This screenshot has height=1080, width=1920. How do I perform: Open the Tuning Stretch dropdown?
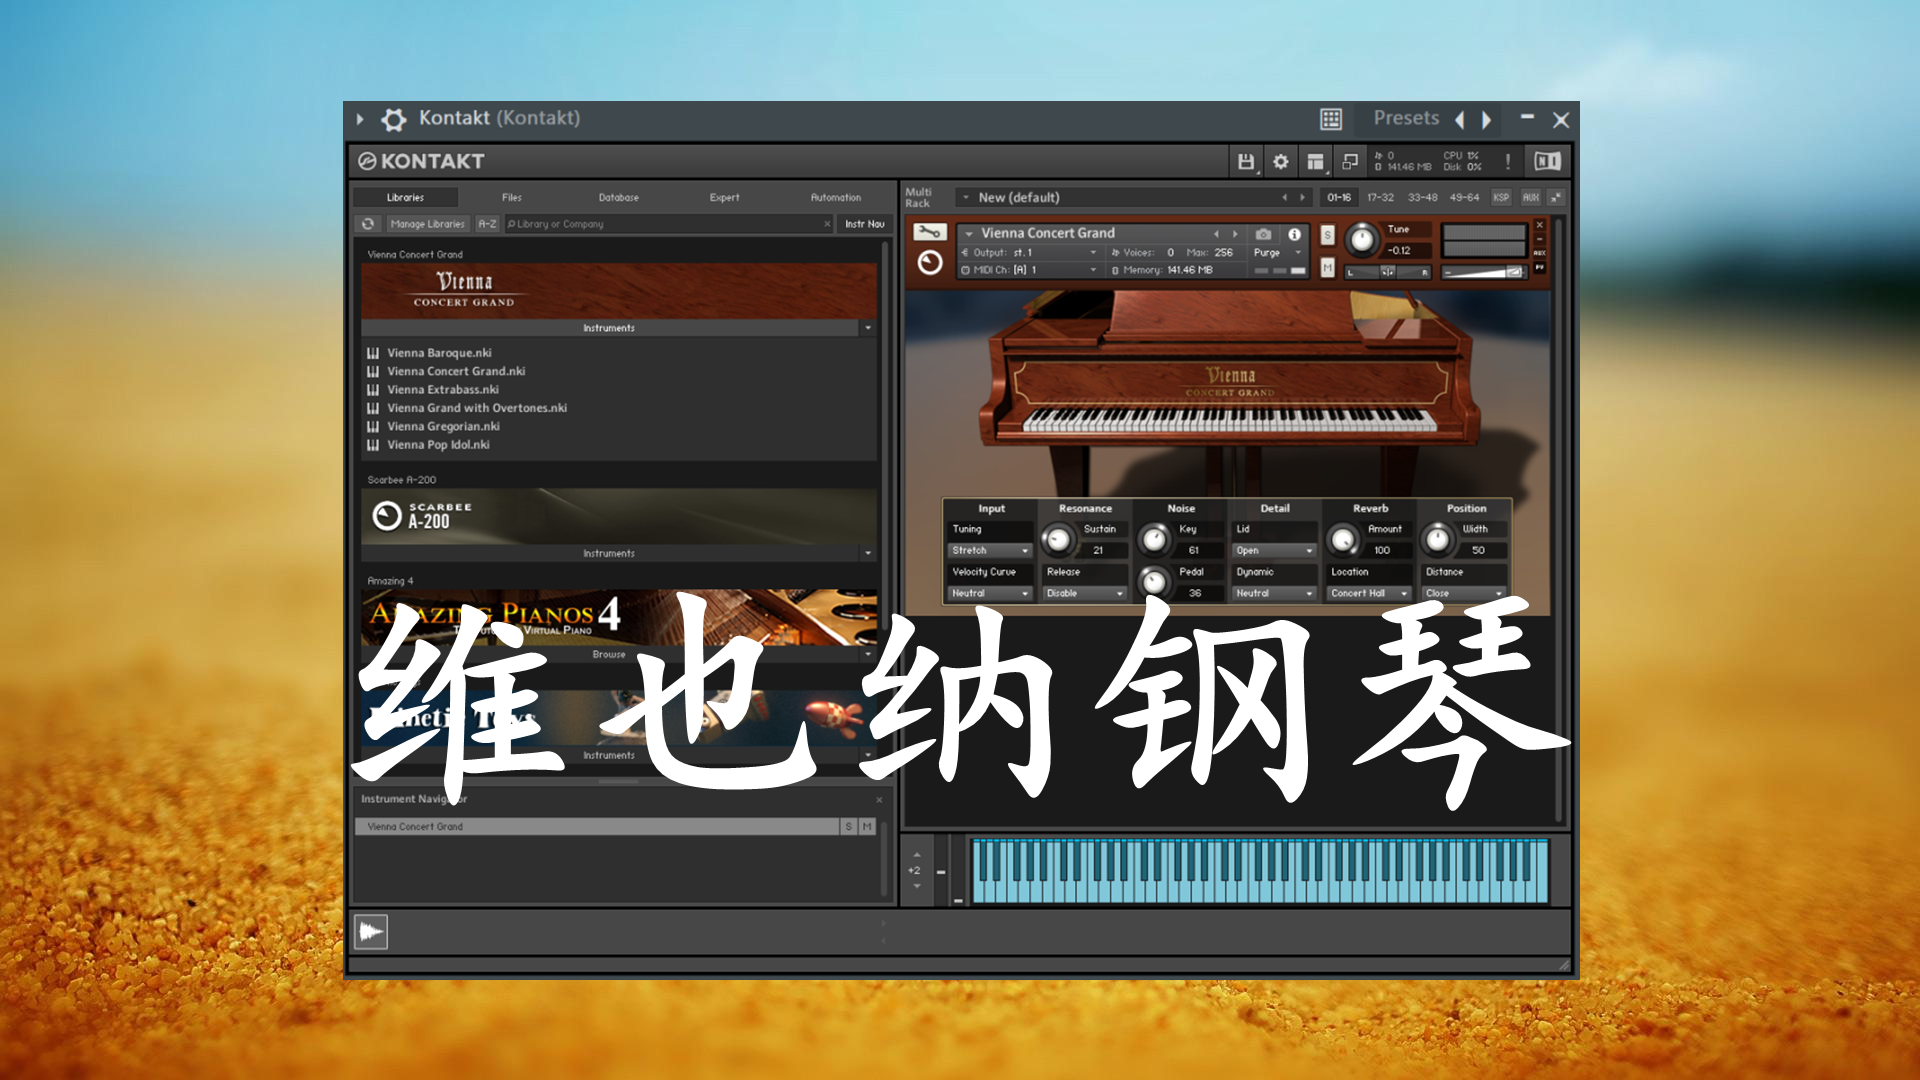989,551
